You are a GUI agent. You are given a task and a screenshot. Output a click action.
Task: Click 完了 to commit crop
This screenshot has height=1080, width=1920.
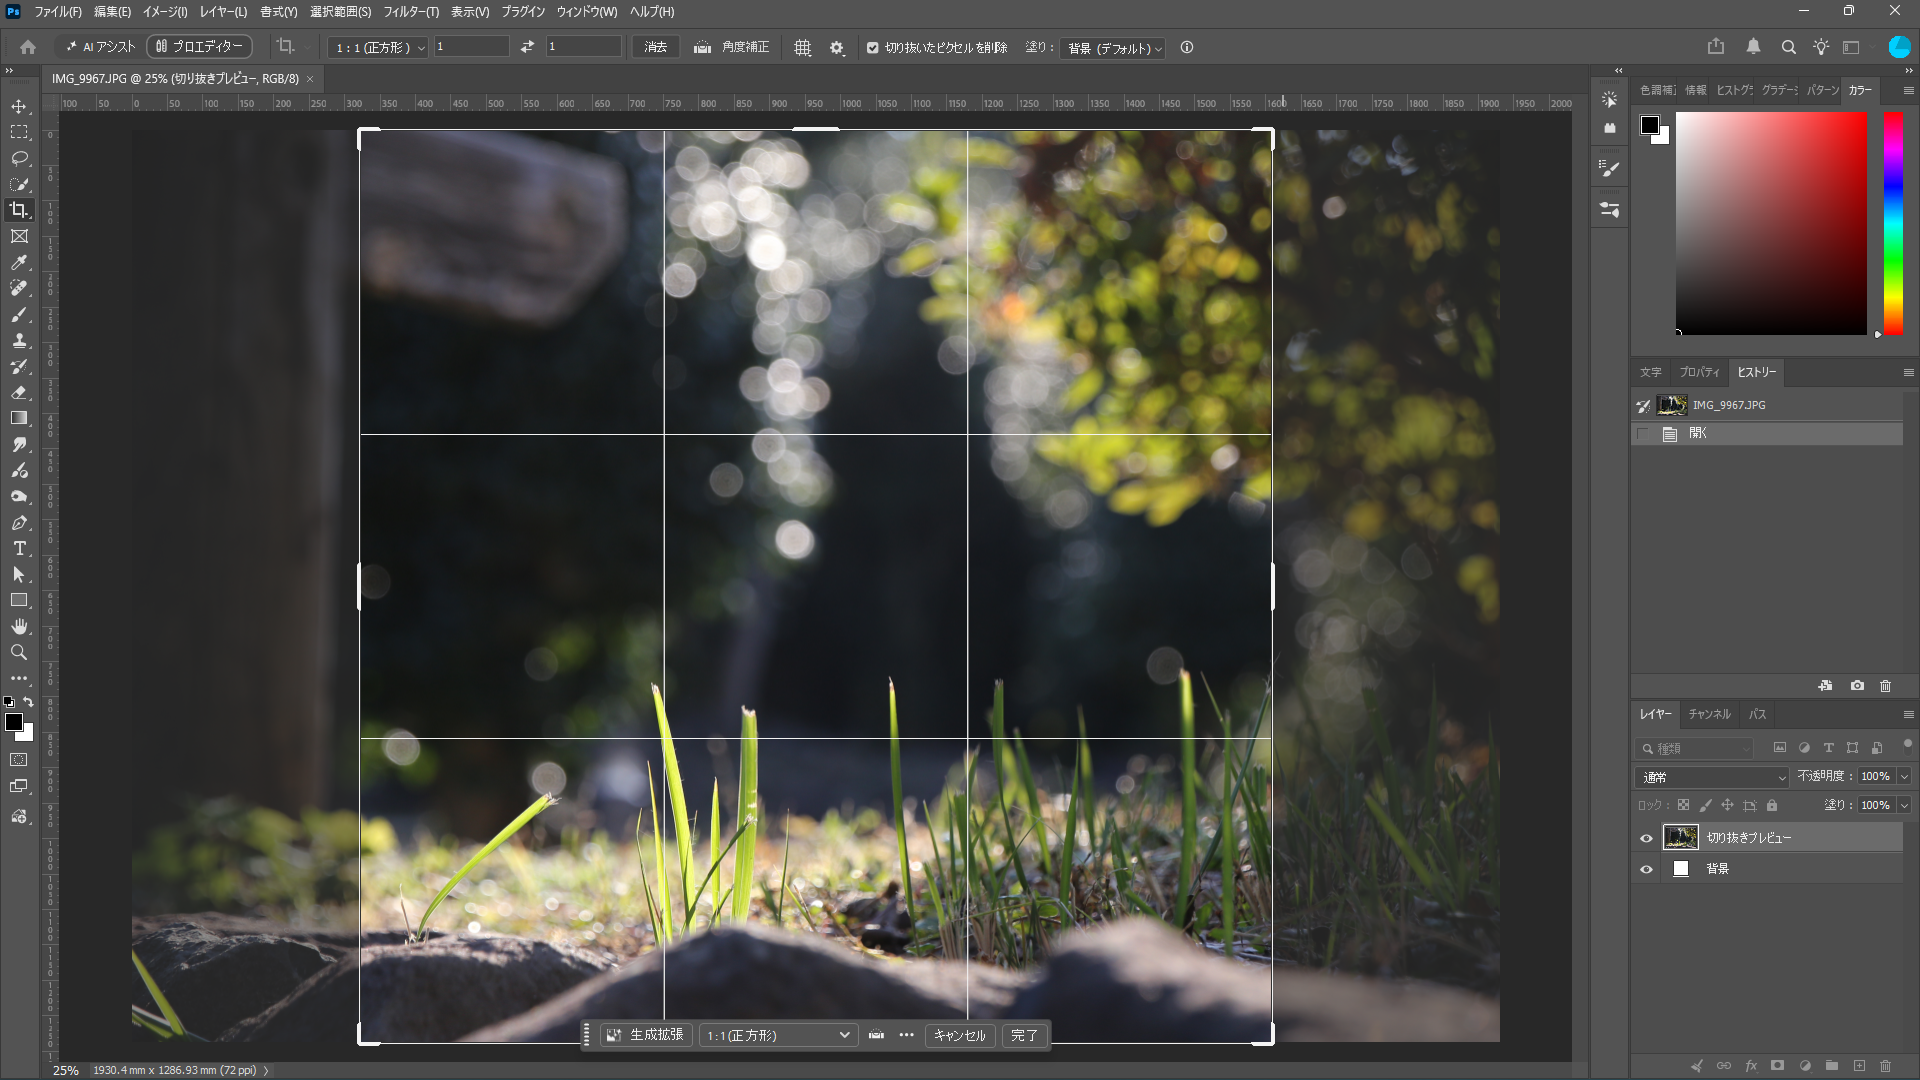coord(1024,1035)
